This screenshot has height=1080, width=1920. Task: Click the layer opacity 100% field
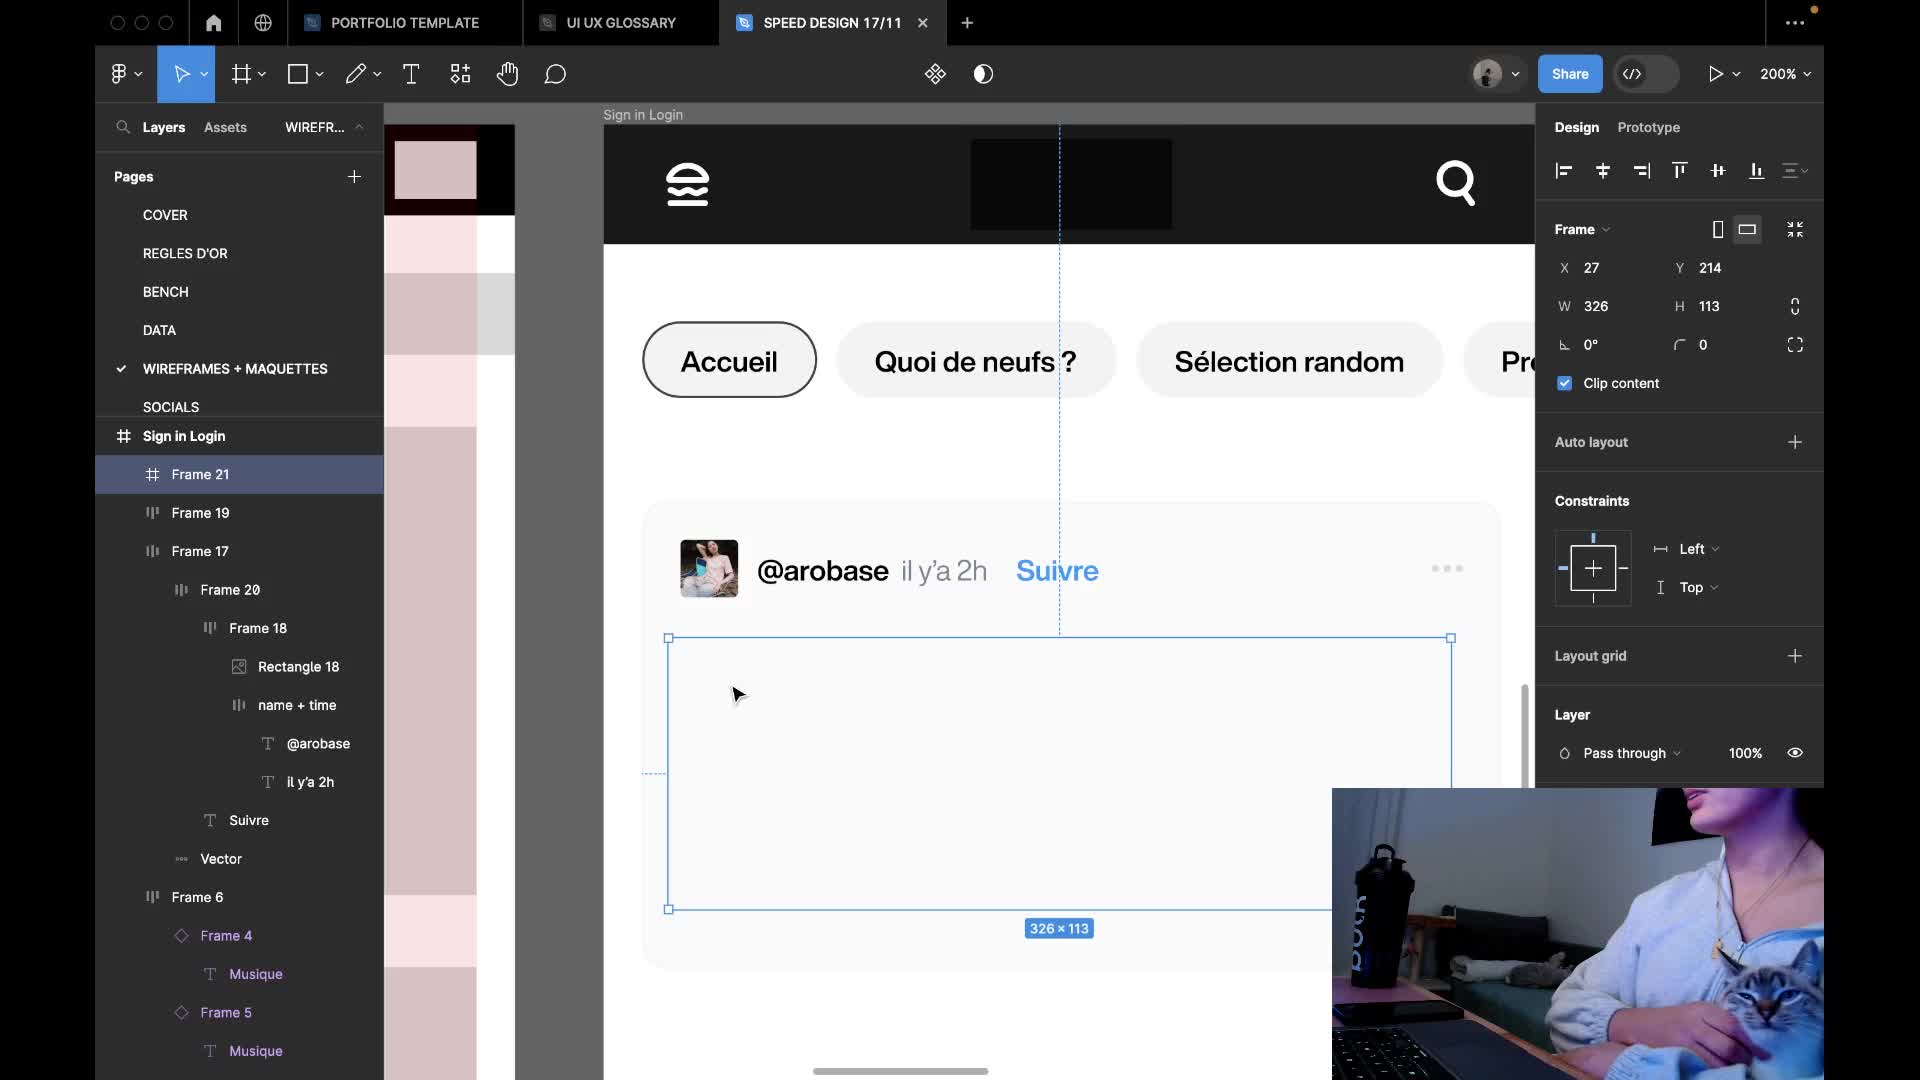pos(1745,753)
